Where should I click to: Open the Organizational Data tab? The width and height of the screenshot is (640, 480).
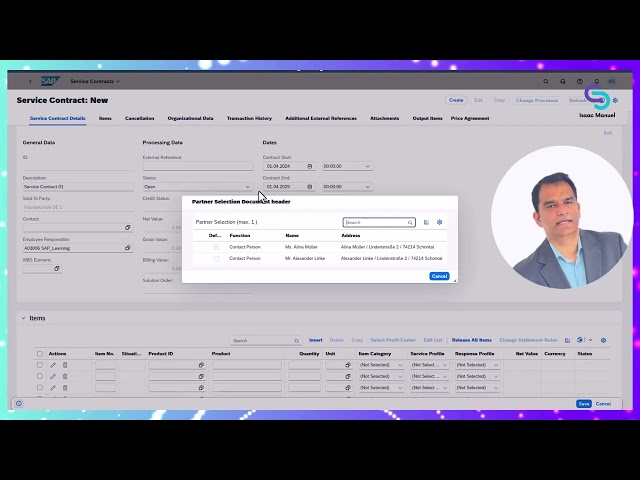[x=190, y=118]
